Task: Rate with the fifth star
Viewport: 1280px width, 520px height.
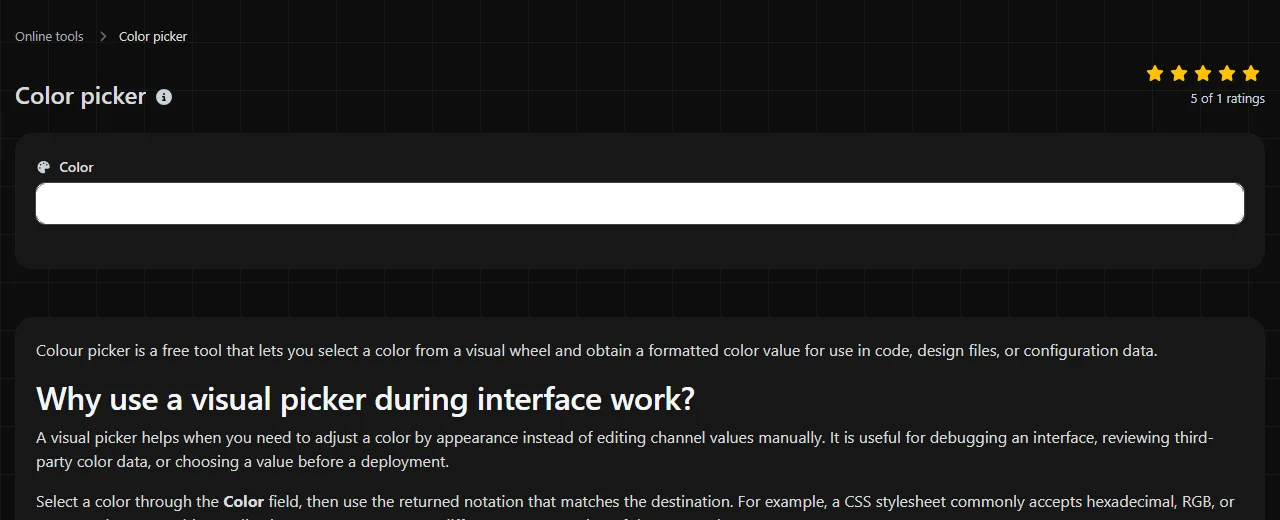Action: tap(1251, 73)
